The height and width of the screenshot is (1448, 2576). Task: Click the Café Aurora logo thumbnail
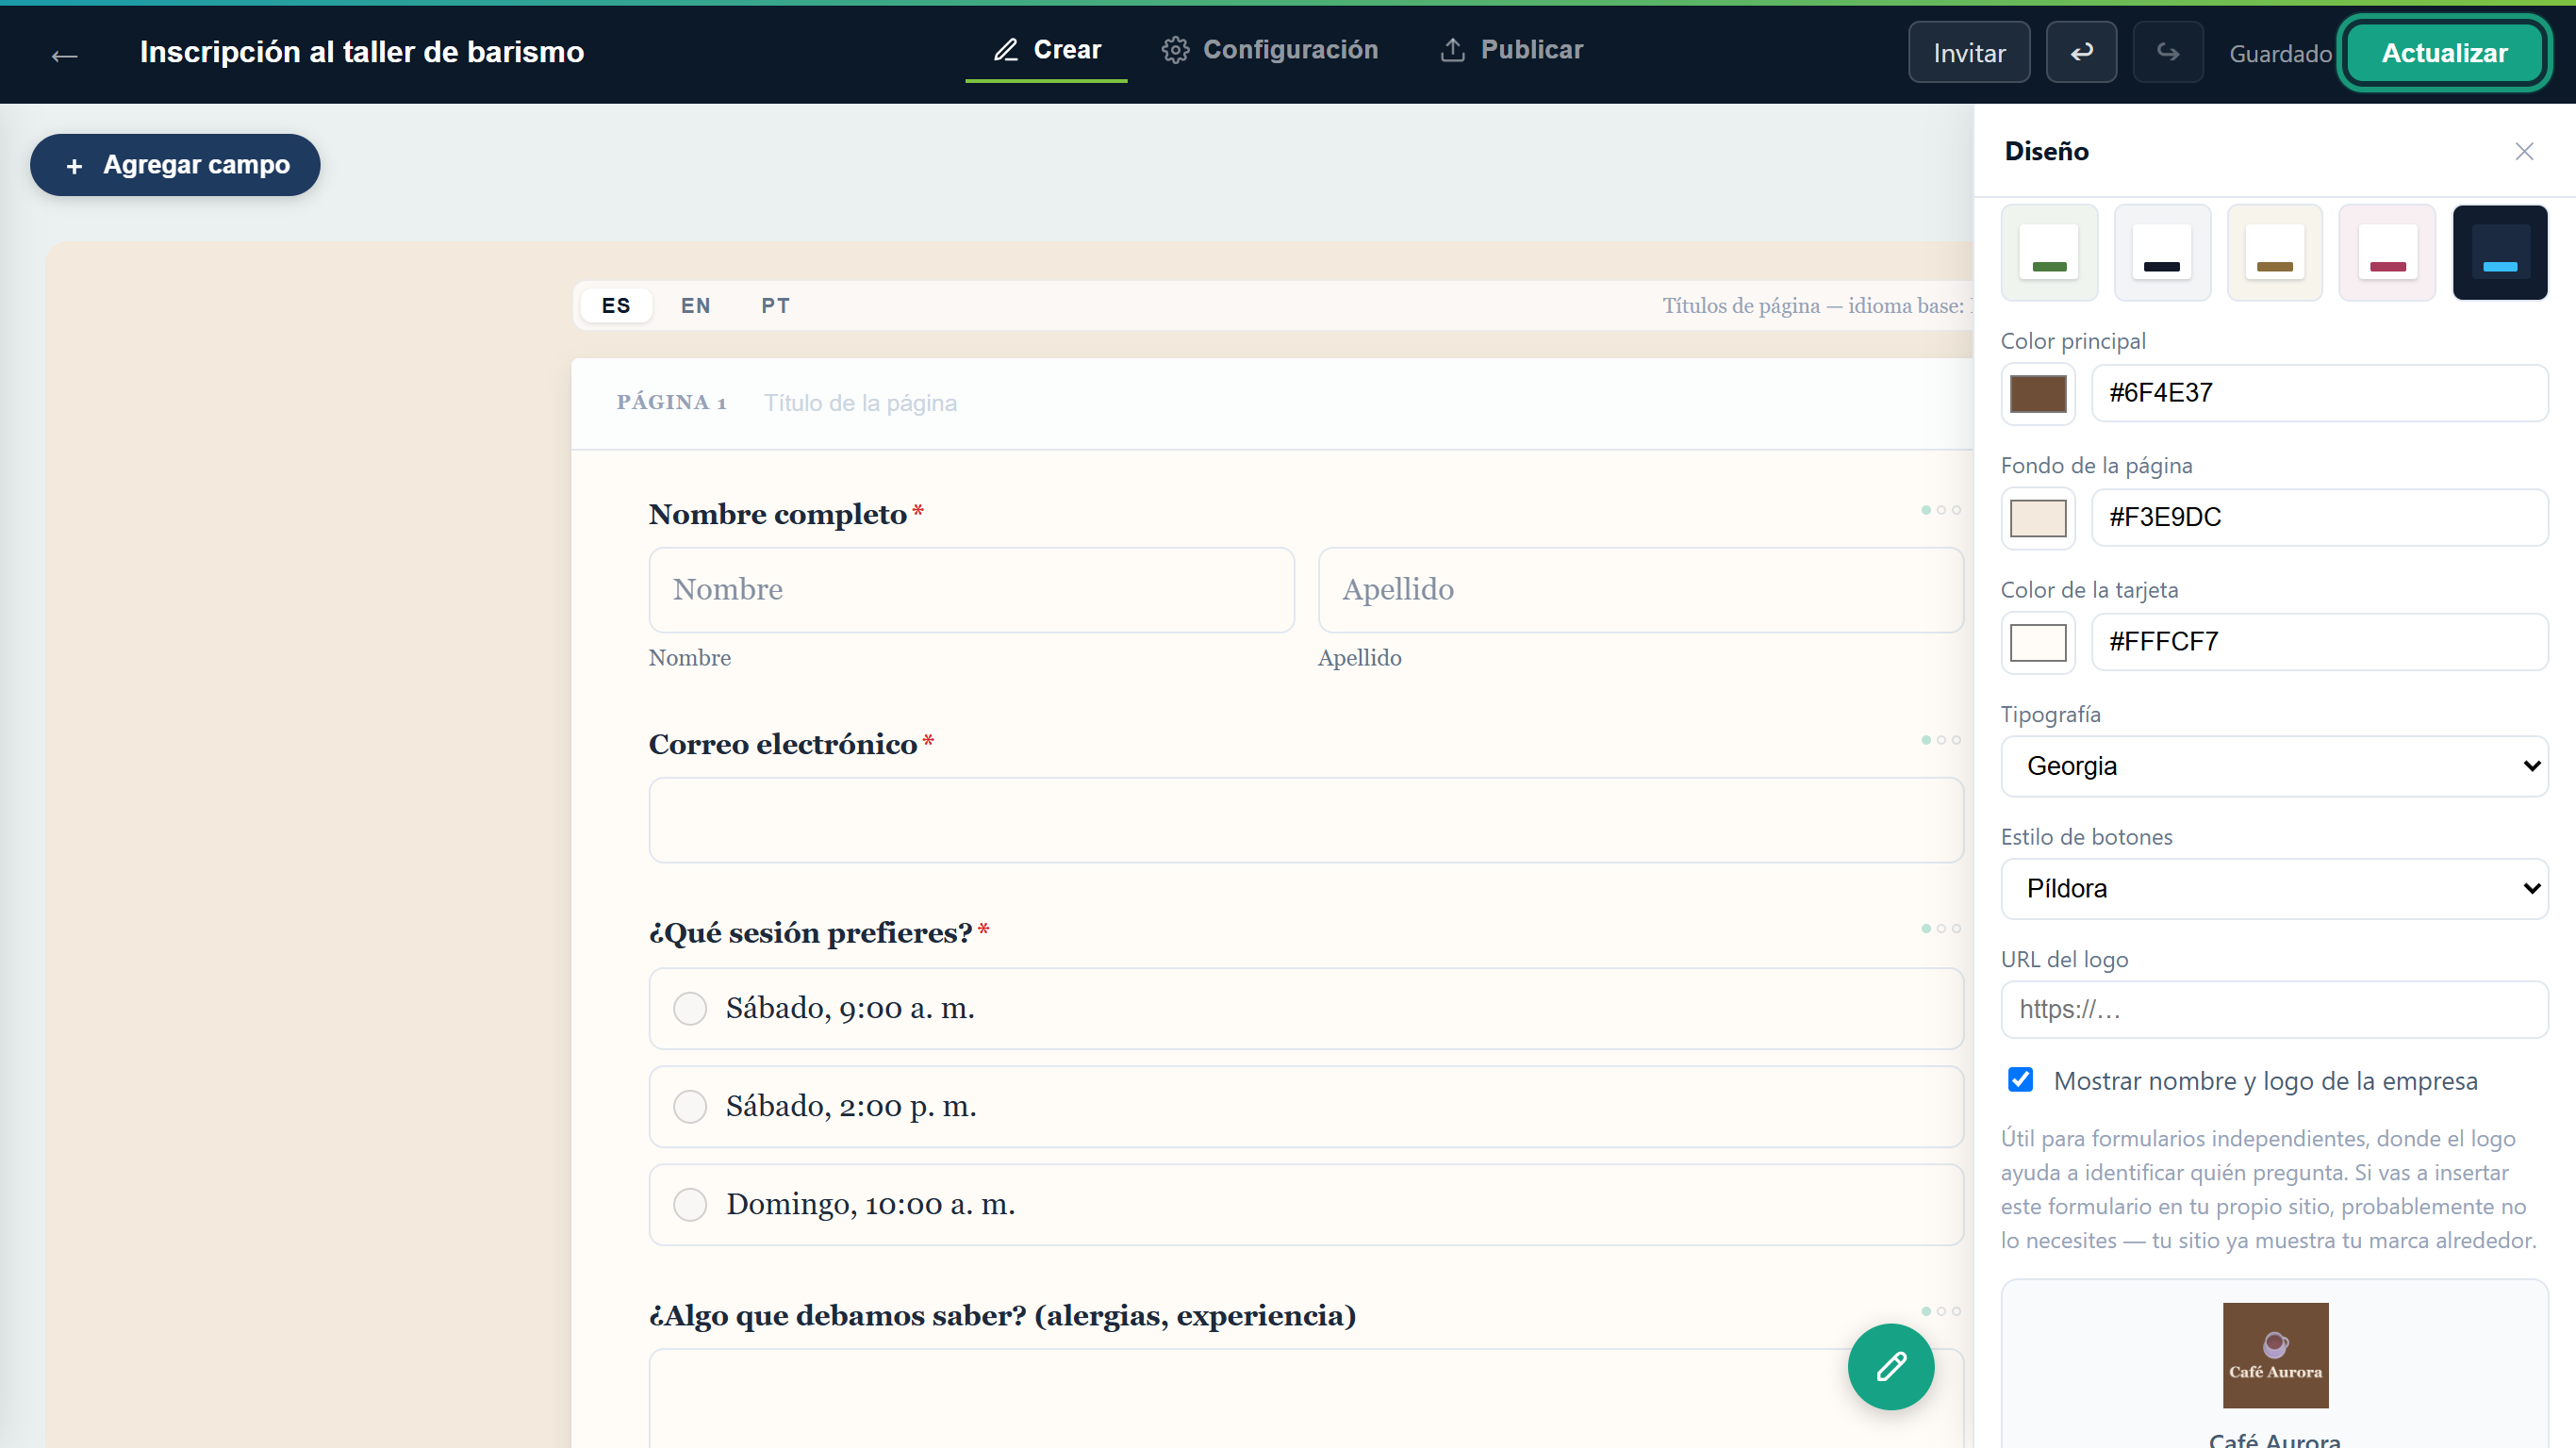(x=2275, y=1355)
